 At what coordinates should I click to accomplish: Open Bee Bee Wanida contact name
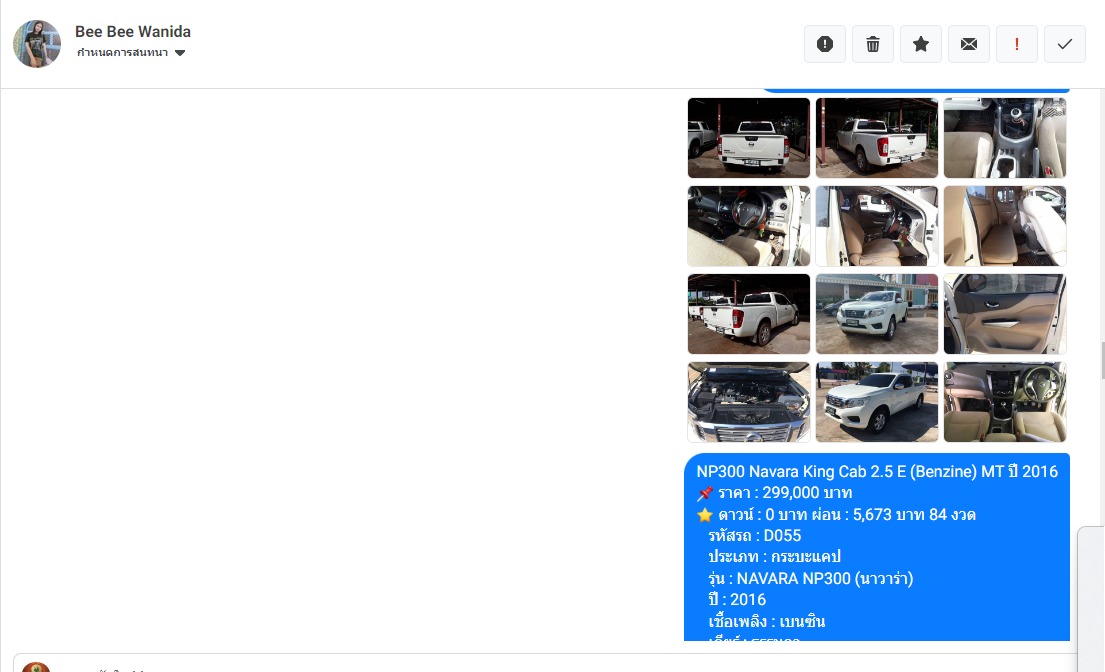coord(132,32)
